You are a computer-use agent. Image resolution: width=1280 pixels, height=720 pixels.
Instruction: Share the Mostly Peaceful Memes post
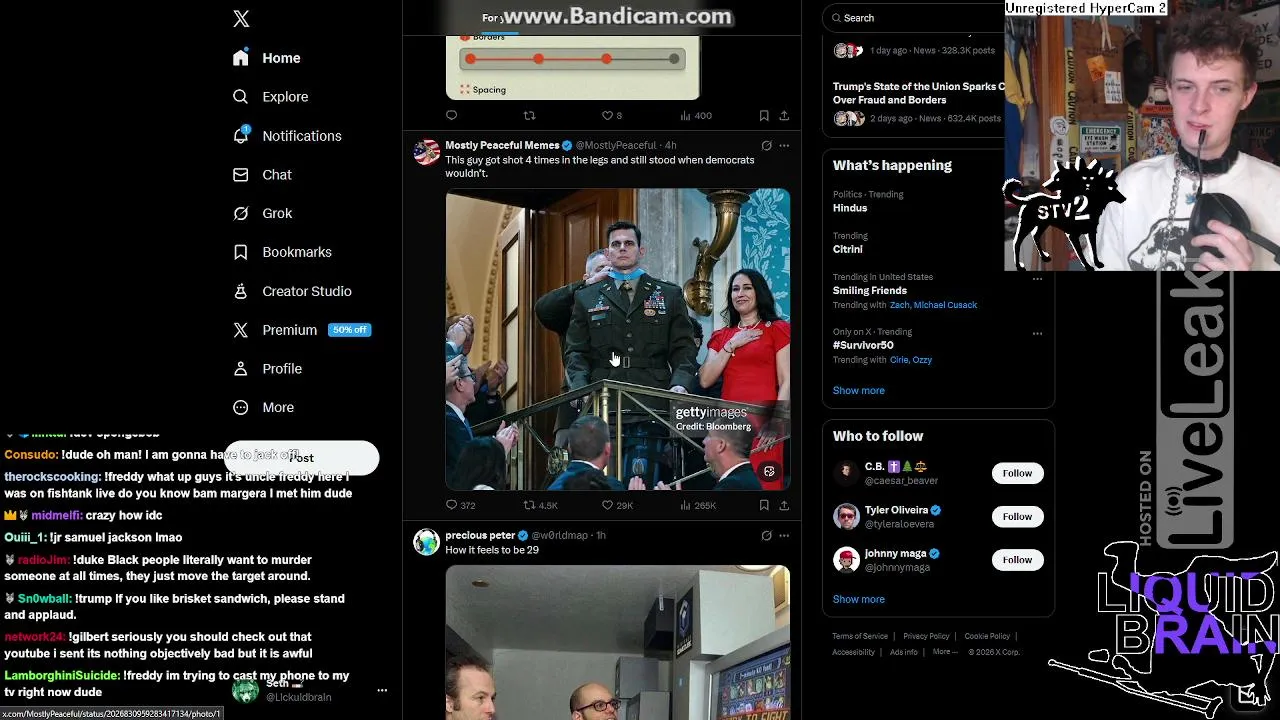[784, 506]
